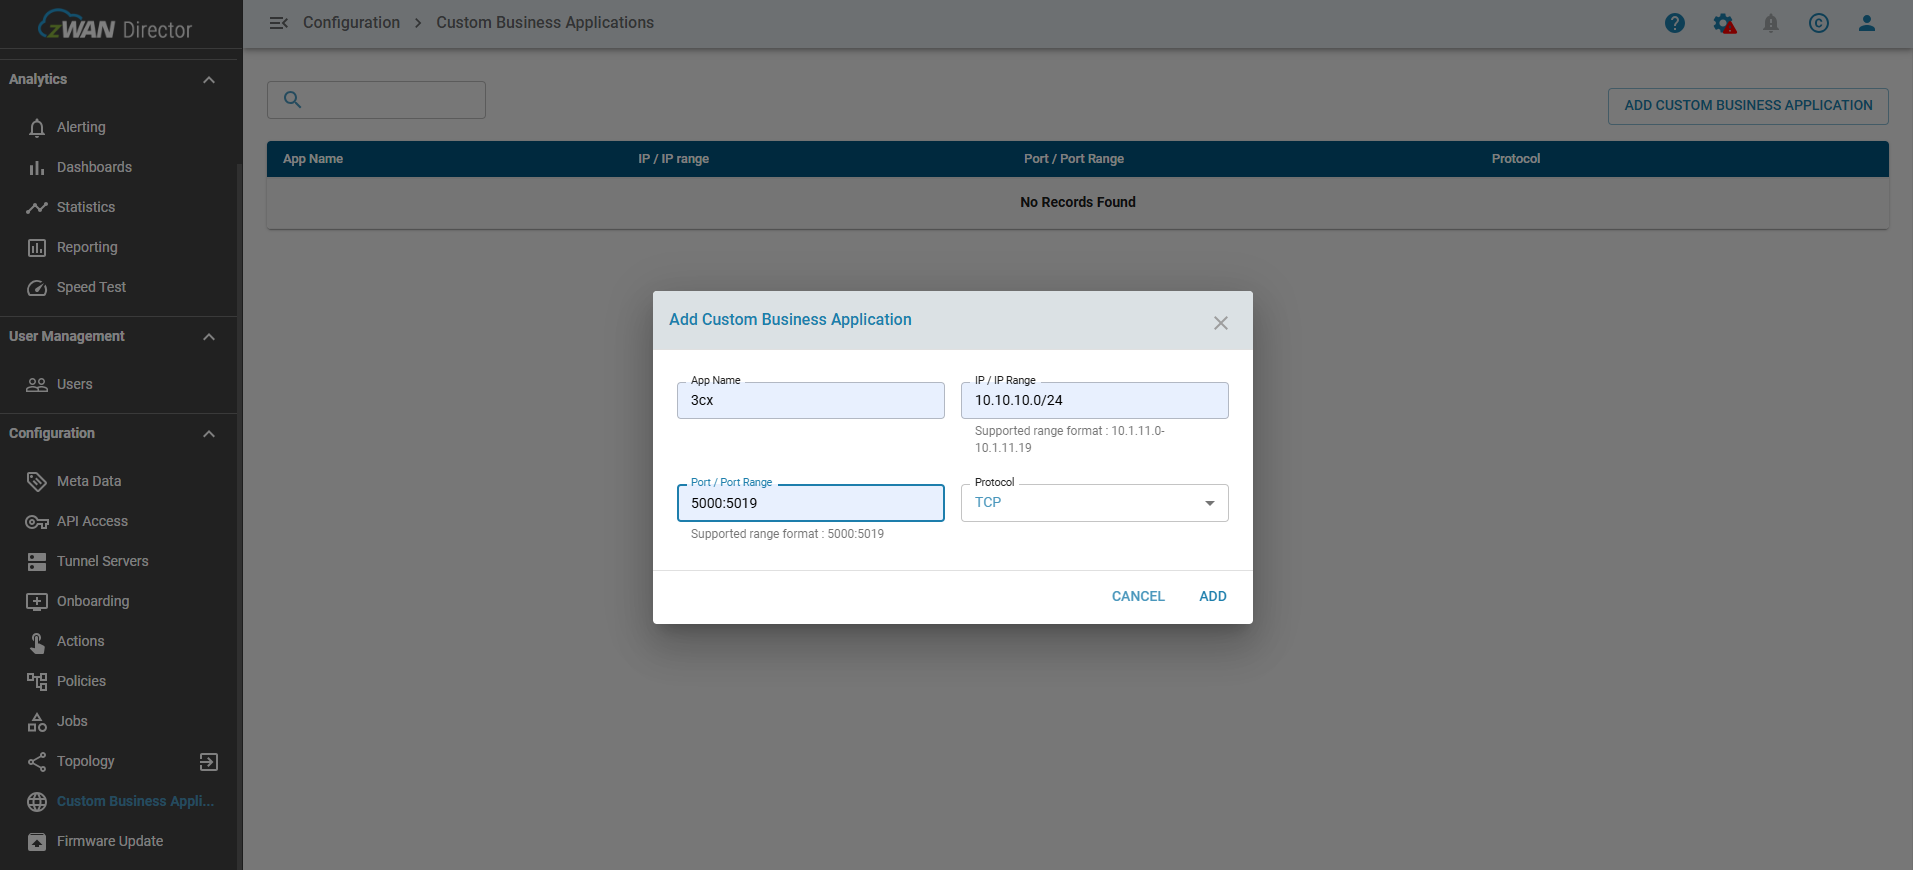The image size is (1914, 870).
Task: Collapse the Analytics section
Action: (x=209, y=80)
